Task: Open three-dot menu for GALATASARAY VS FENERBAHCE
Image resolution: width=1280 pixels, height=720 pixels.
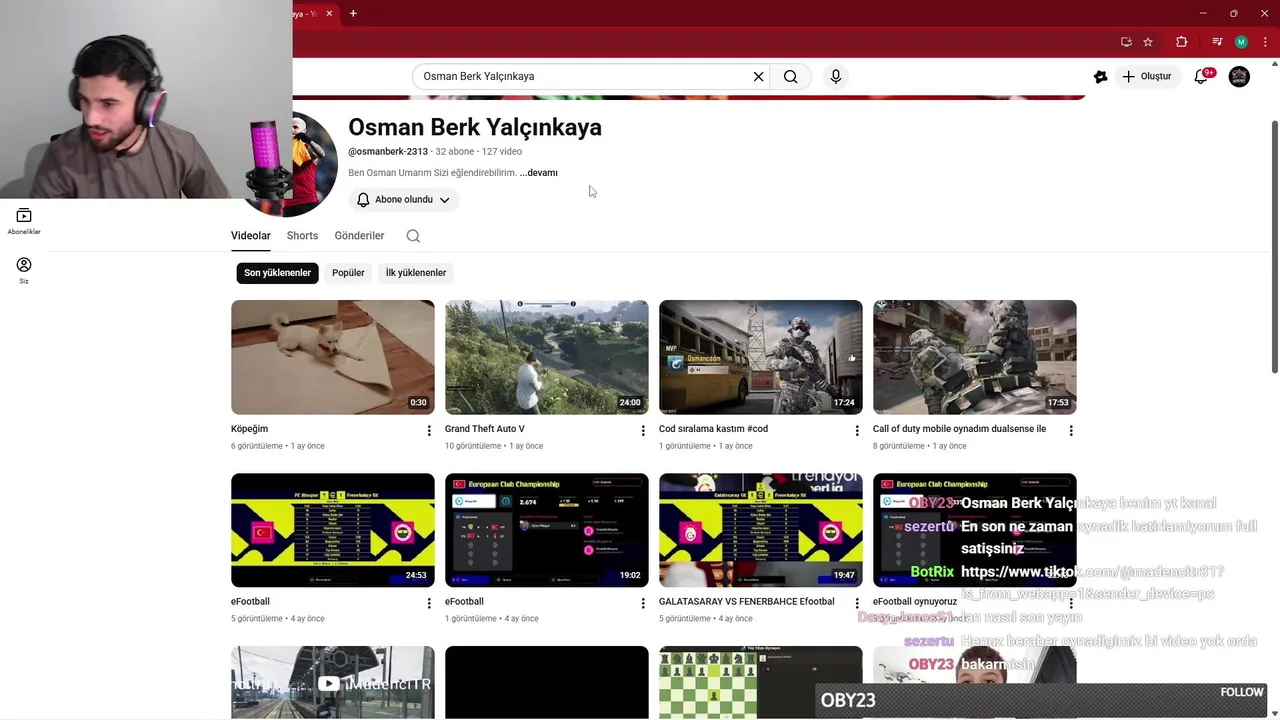Action: coord(857,603)
